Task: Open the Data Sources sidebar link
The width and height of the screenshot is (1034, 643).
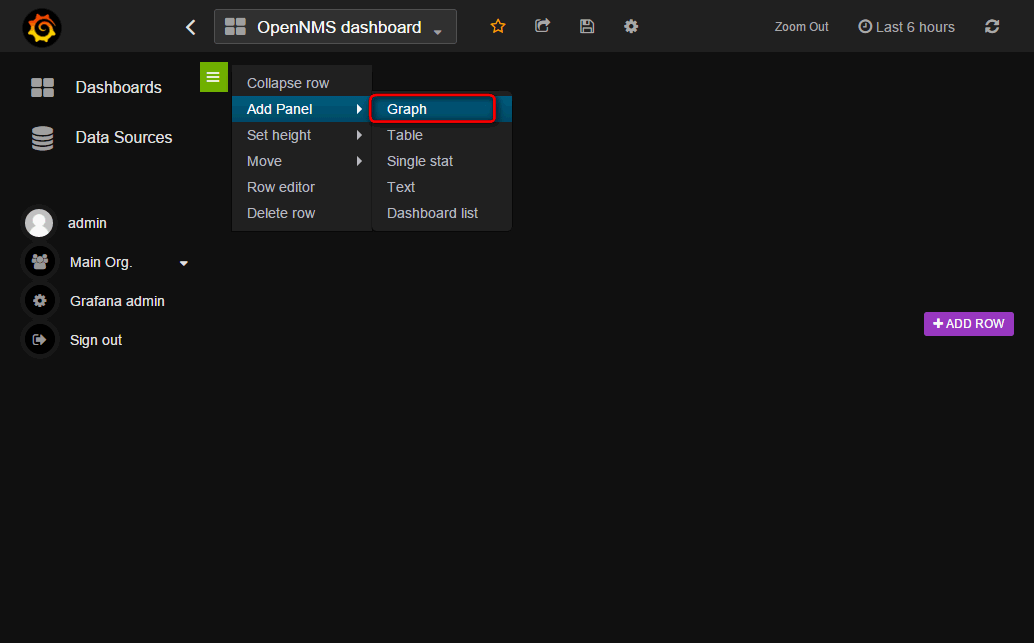Action: click(x=124, y=137)
